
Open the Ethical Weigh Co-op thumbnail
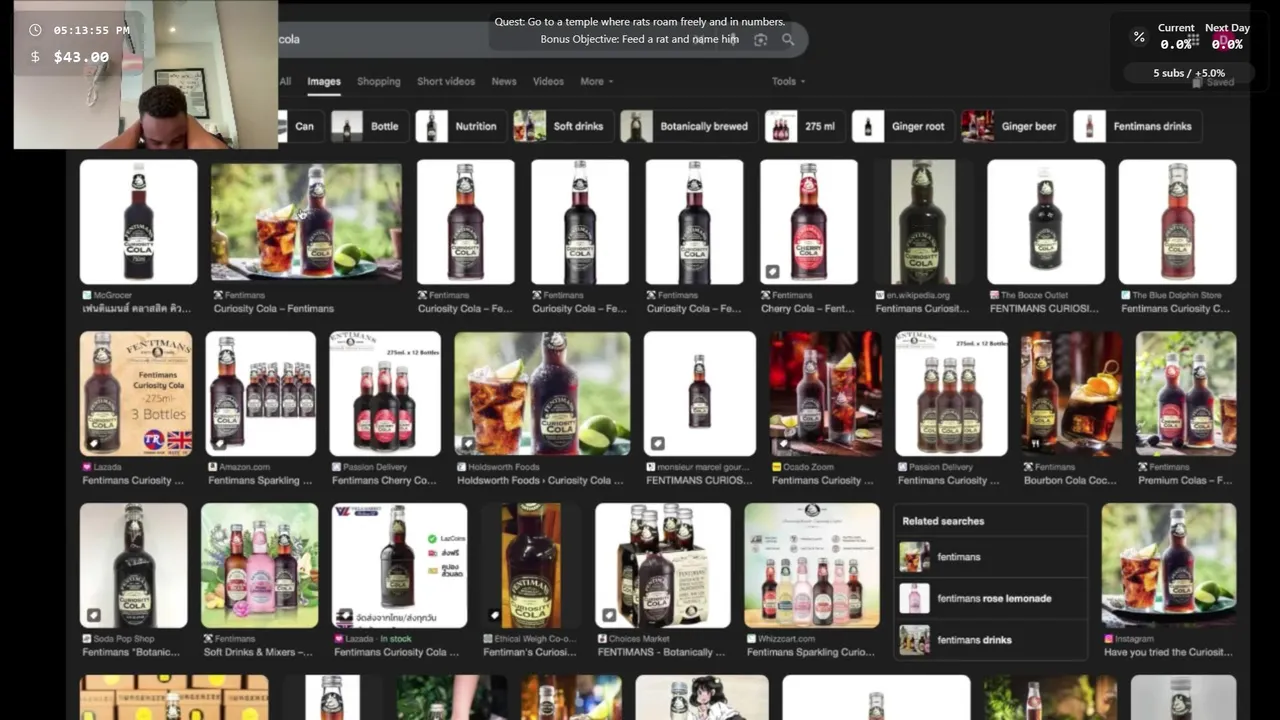point(531,566)
